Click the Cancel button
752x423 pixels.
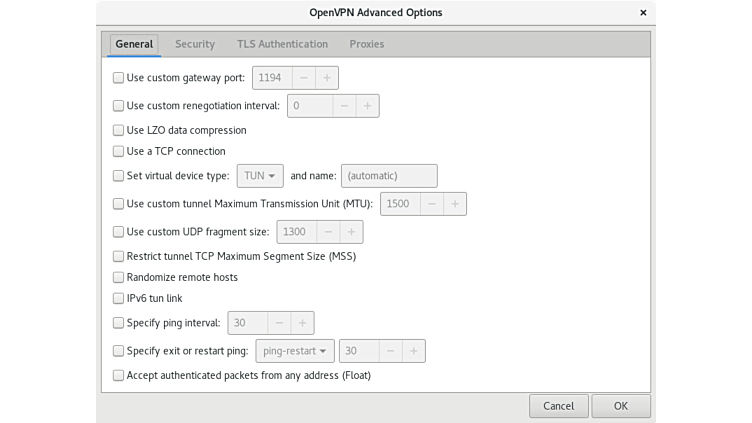tap(558, 406)
